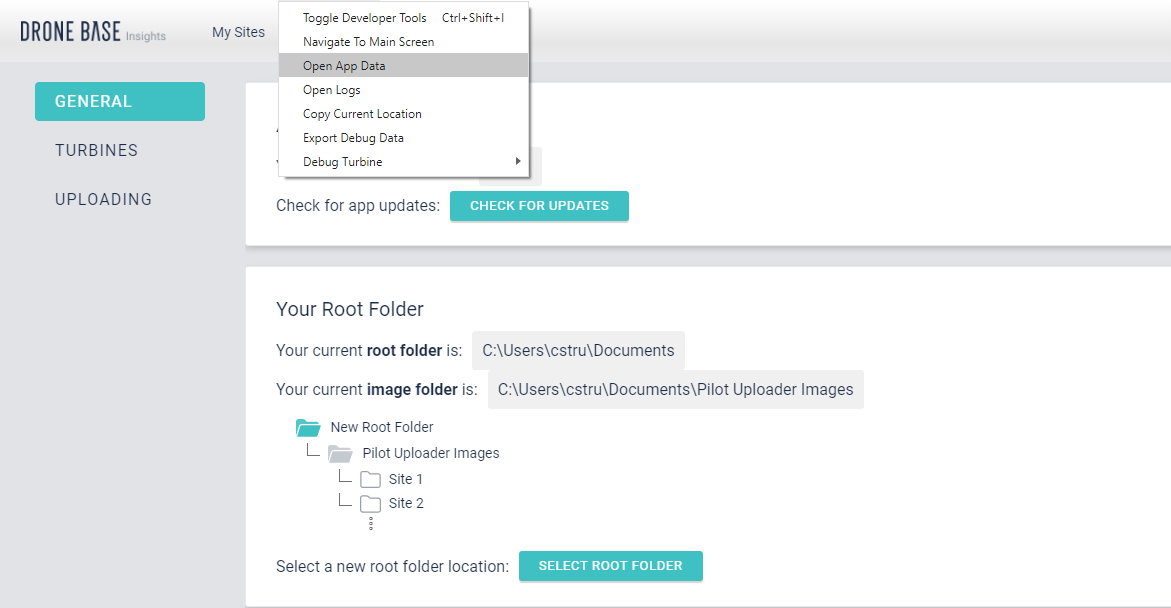Click the Check For Updates button
Image resolution: width=1171 pixels, height=608 pixels.
click(x=539, y=206)
